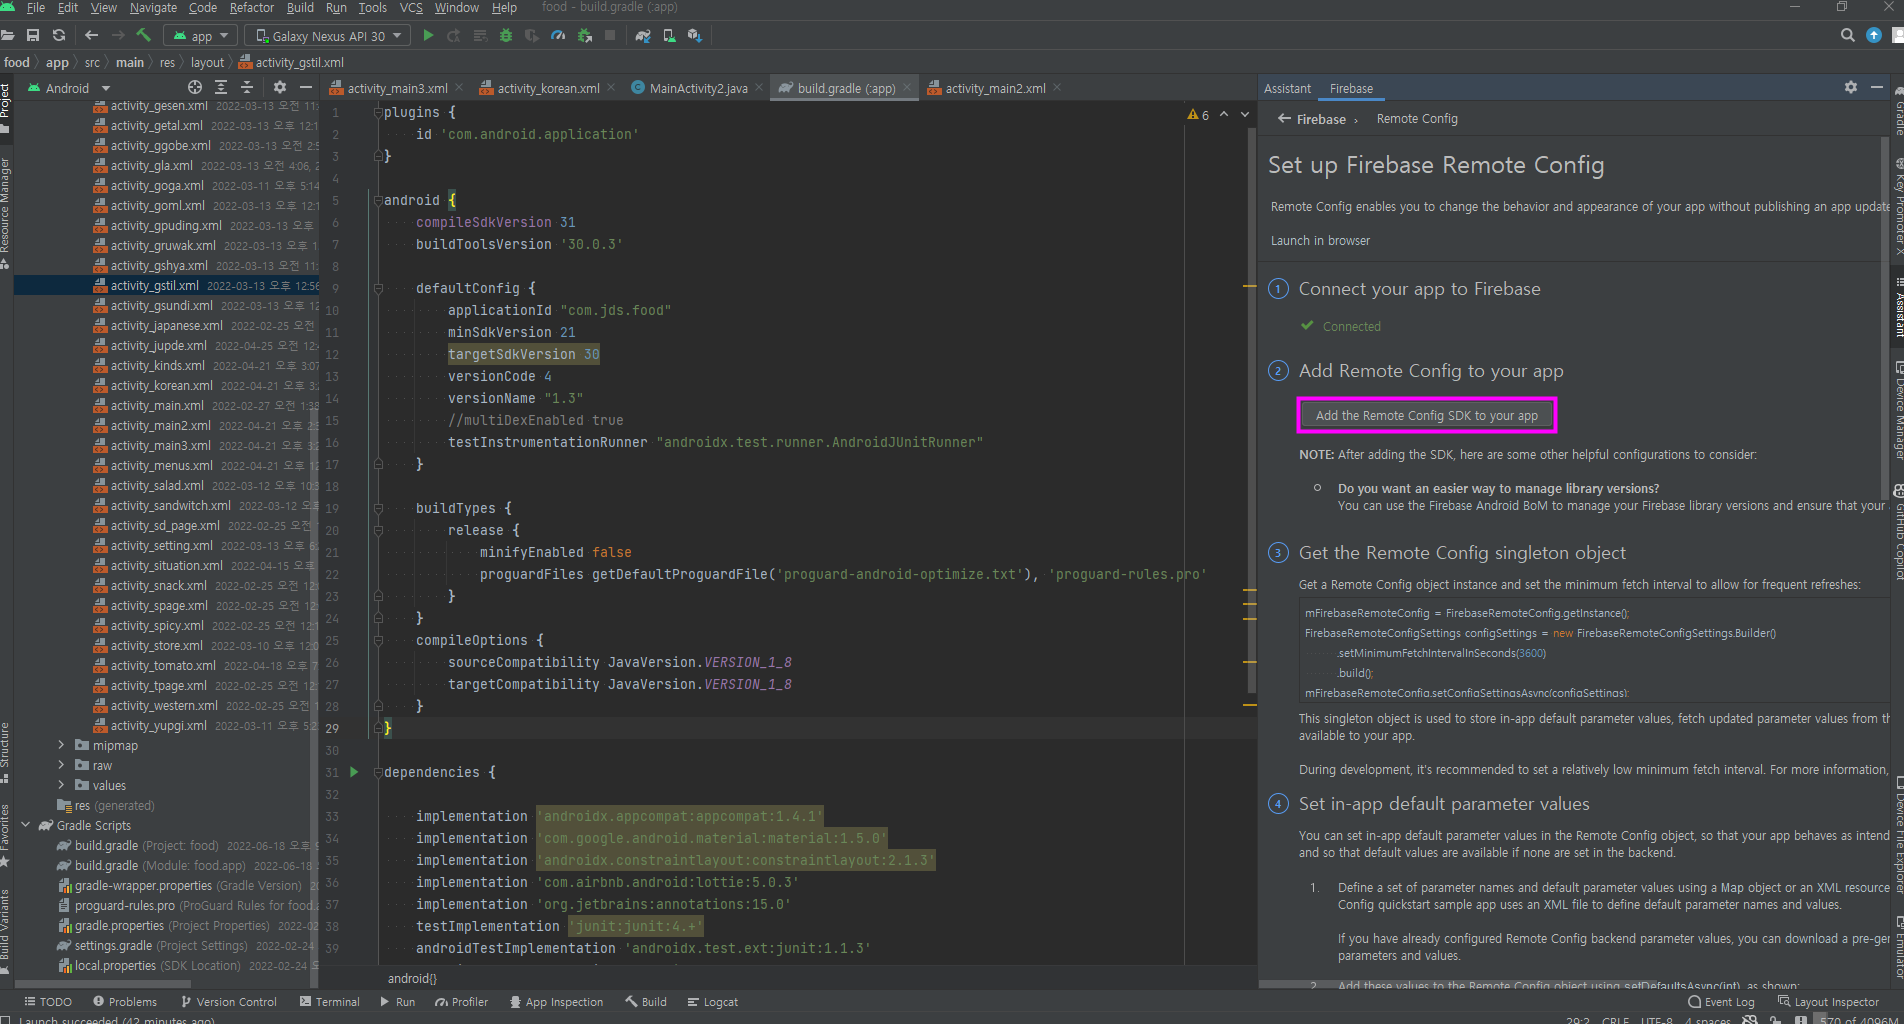Image resolution: width=1904 pixels, height=1024 pixels.
Task: Expand the values folder
Action: (x=61, y=785)
